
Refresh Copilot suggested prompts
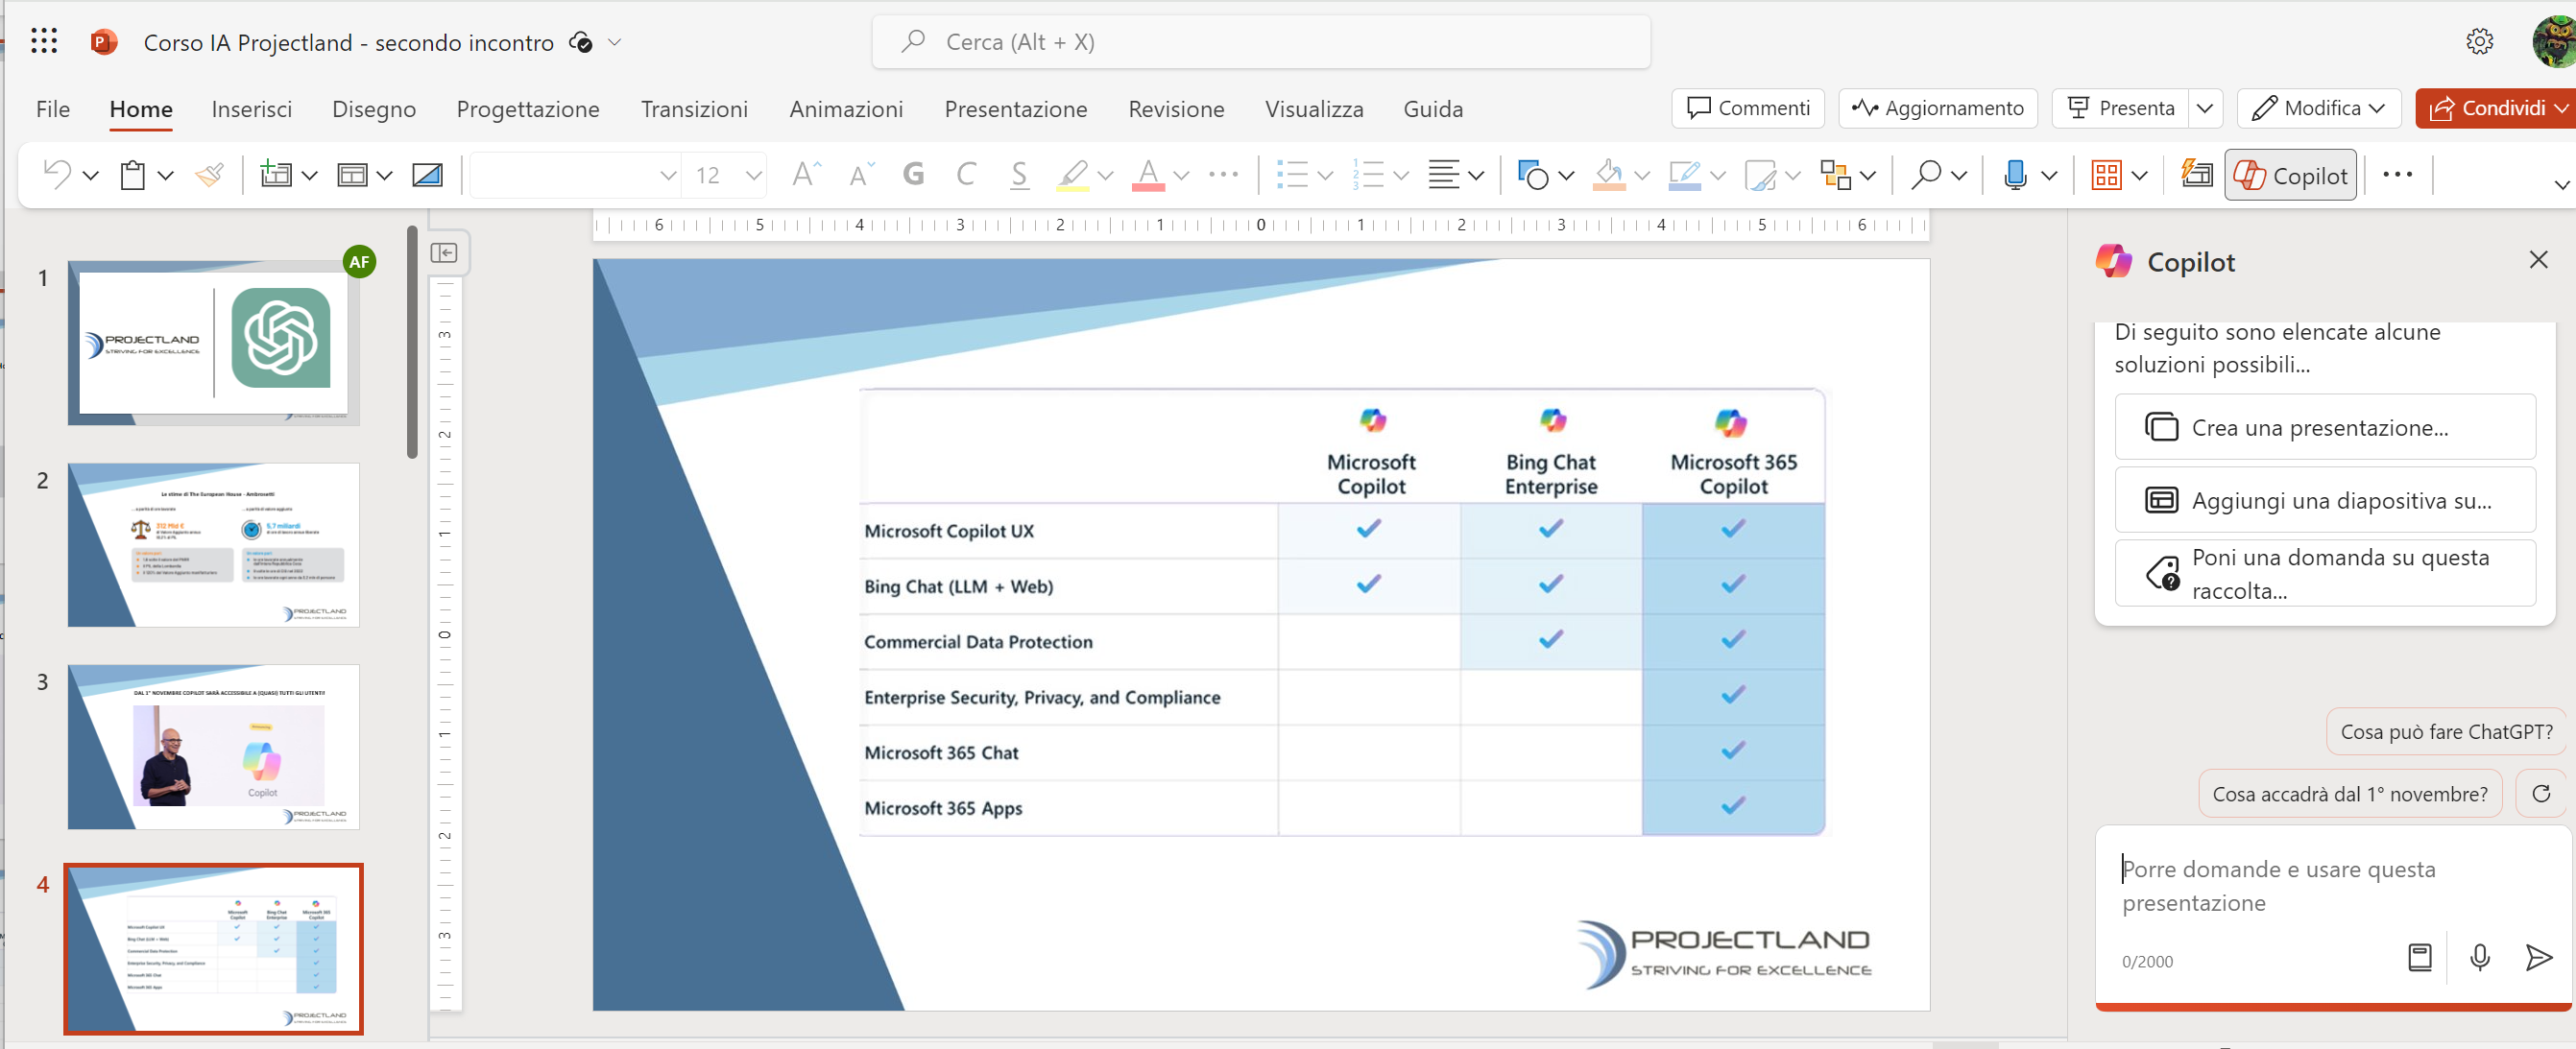[x=2541, y=793]
